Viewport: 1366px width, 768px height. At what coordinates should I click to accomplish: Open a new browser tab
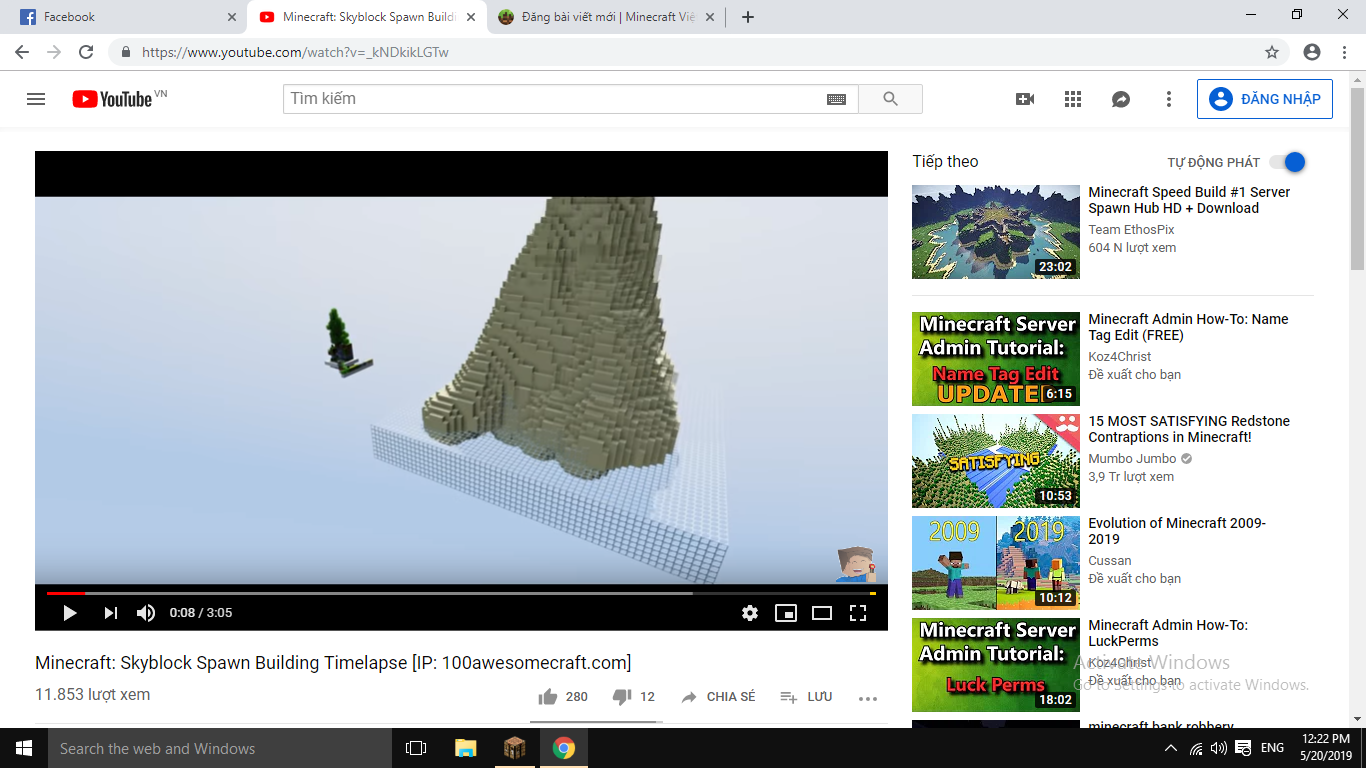click(748, 17)
